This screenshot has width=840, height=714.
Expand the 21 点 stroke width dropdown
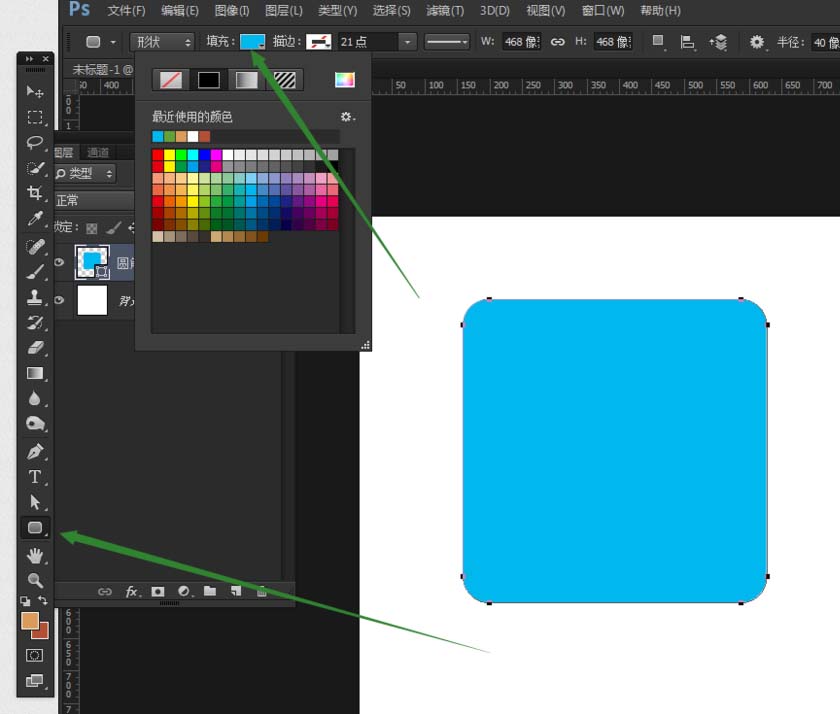[407, 42]
